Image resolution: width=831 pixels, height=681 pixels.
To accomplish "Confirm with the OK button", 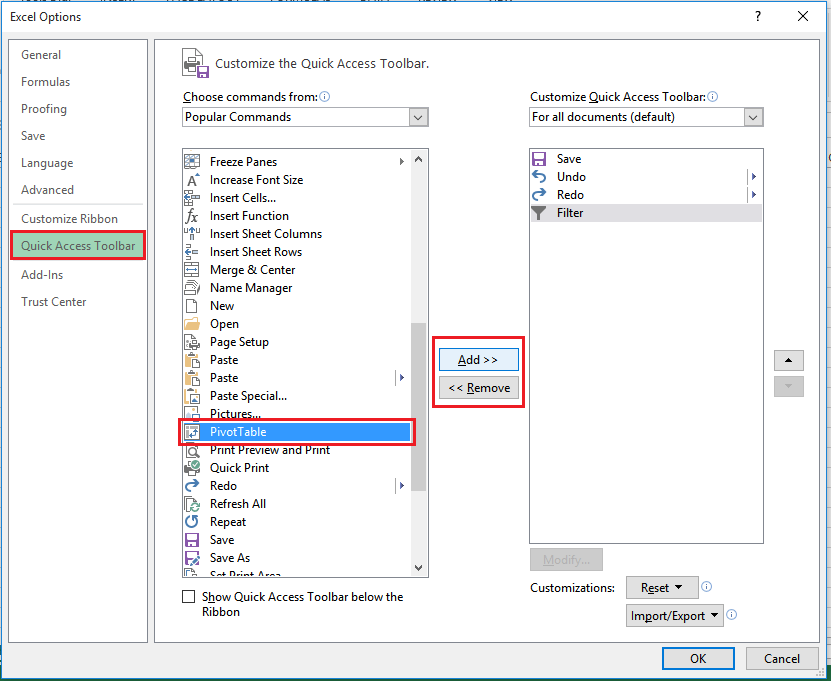I will (698, 658).
